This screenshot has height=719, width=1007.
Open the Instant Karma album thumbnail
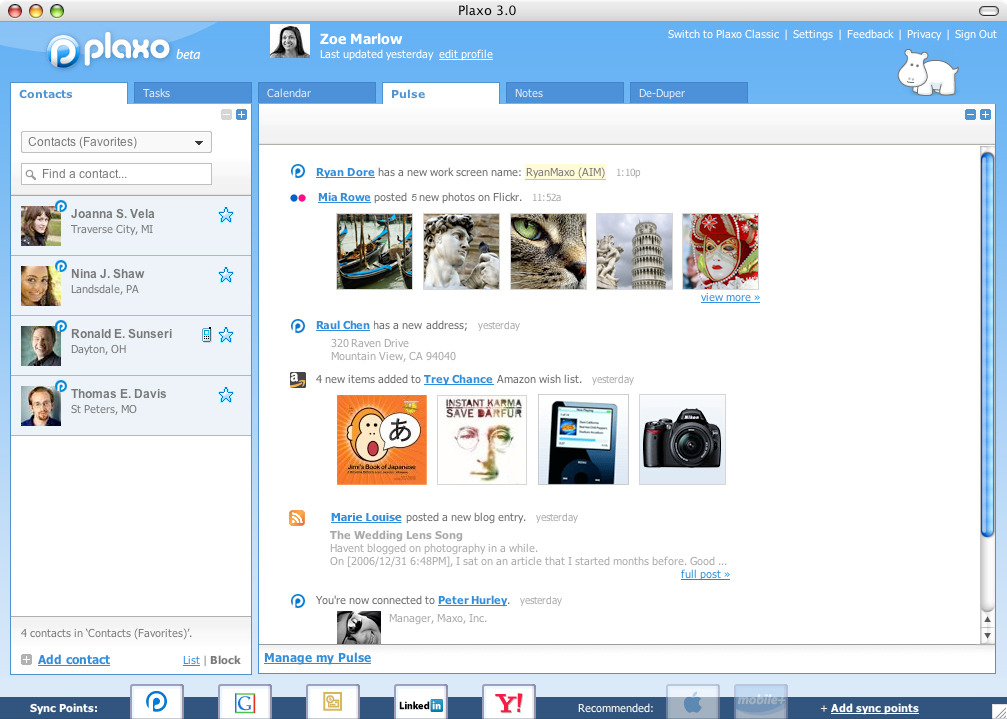482,440
